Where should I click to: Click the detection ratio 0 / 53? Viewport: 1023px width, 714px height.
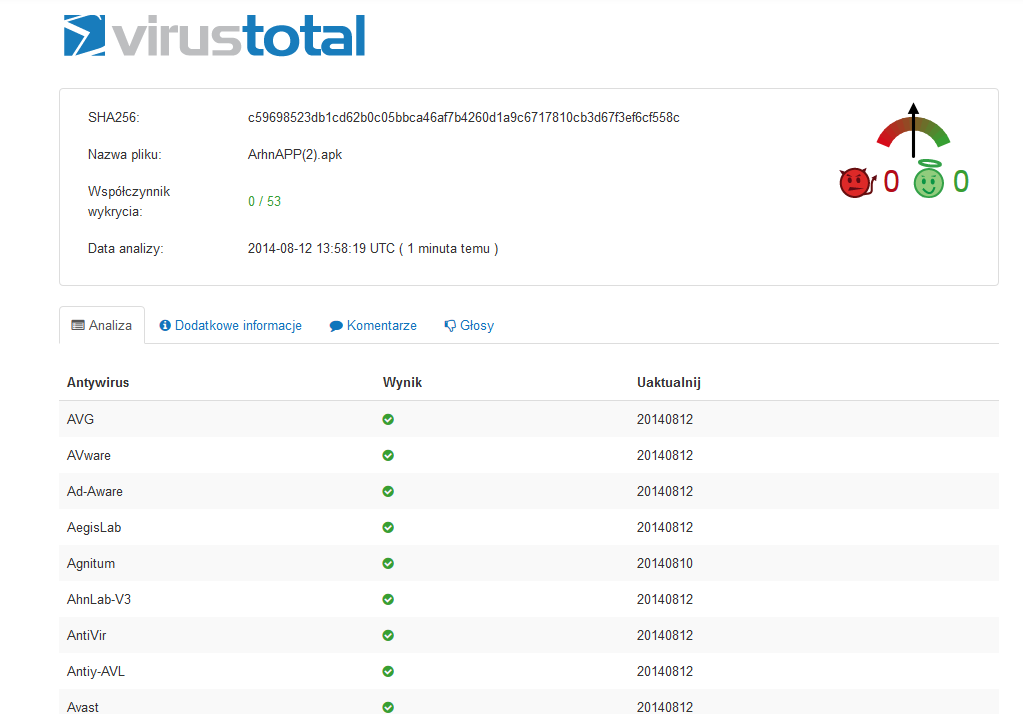point(264,201)
